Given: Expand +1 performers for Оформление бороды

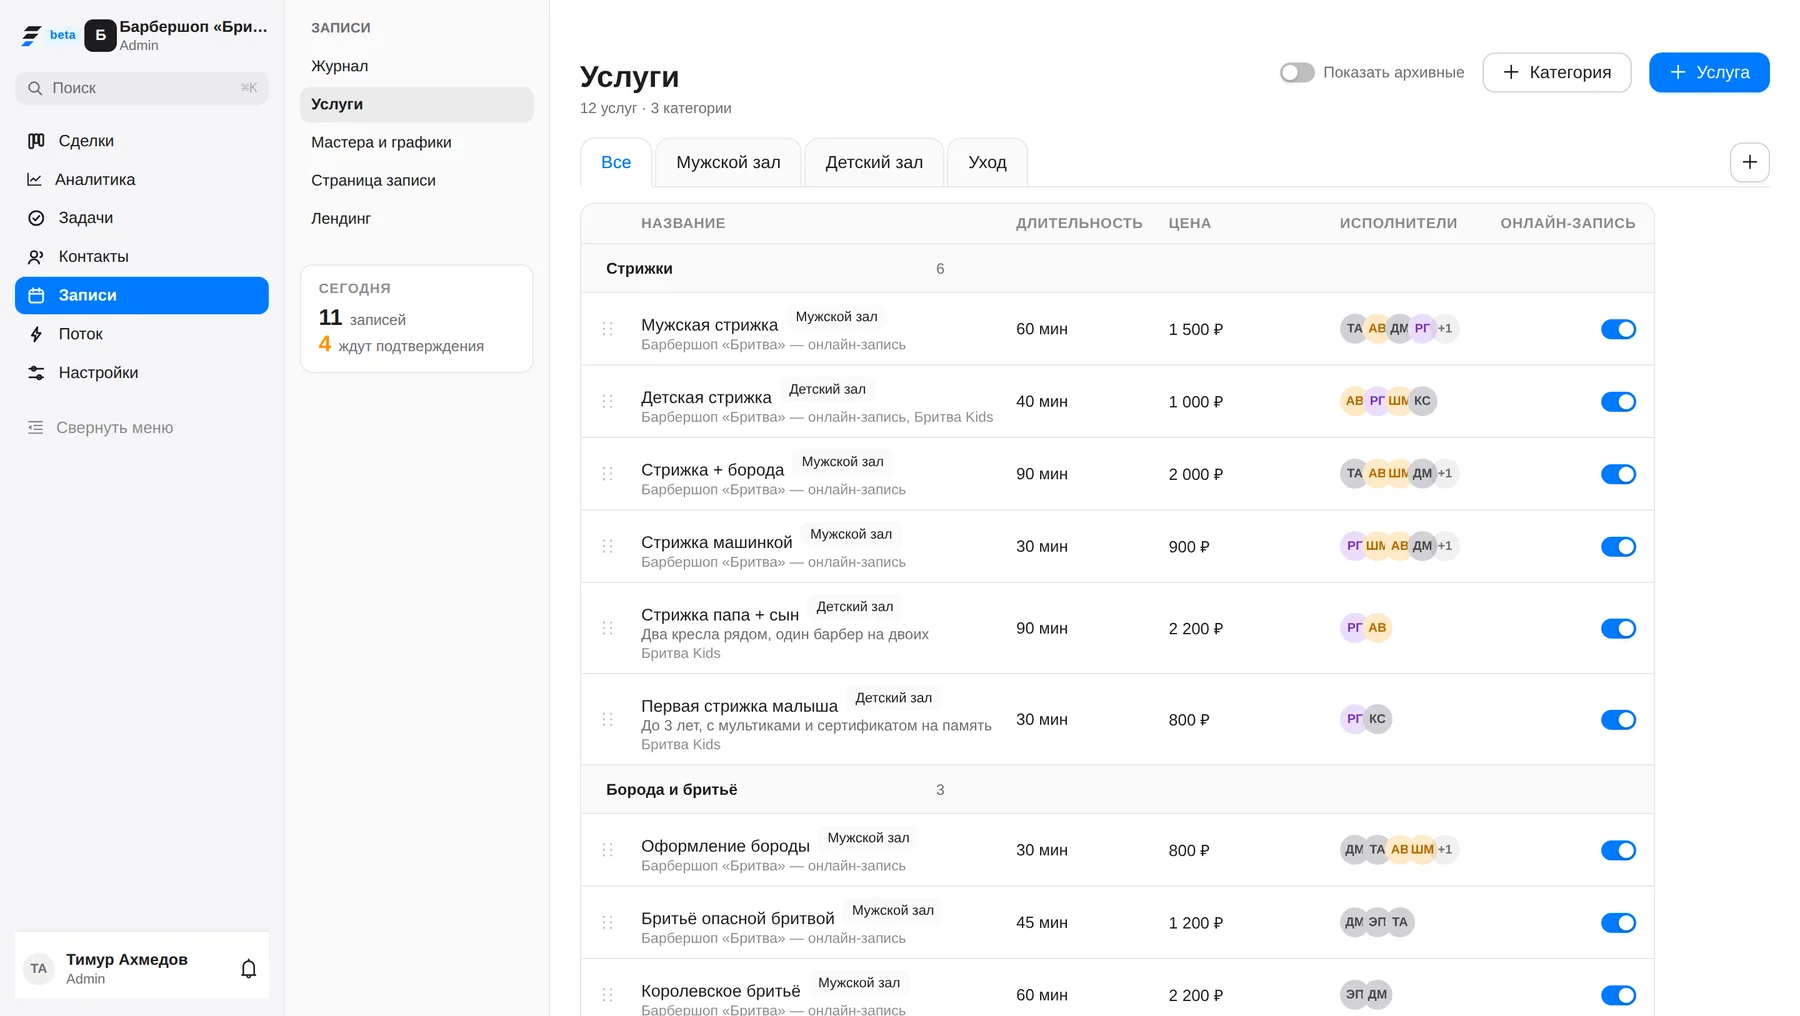Looking at the screenshot, I should 1445,849.
